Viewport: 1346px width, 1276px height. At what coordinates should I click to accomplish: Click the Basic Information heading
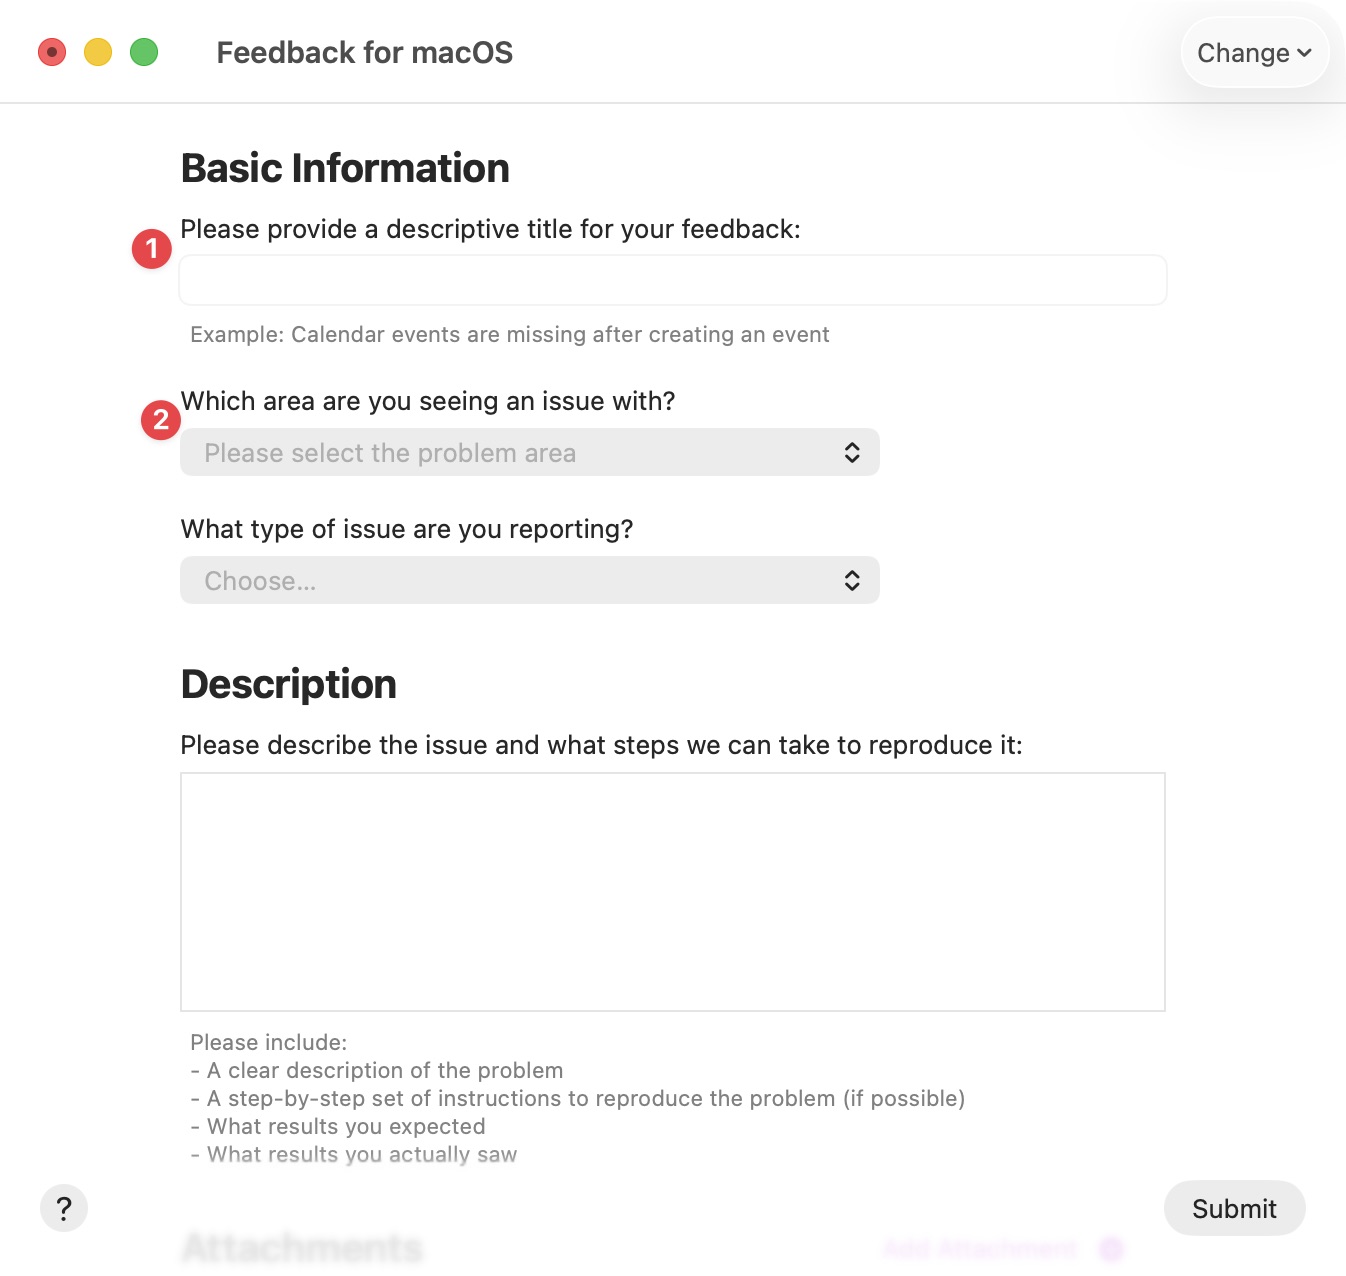click(344, 168)
